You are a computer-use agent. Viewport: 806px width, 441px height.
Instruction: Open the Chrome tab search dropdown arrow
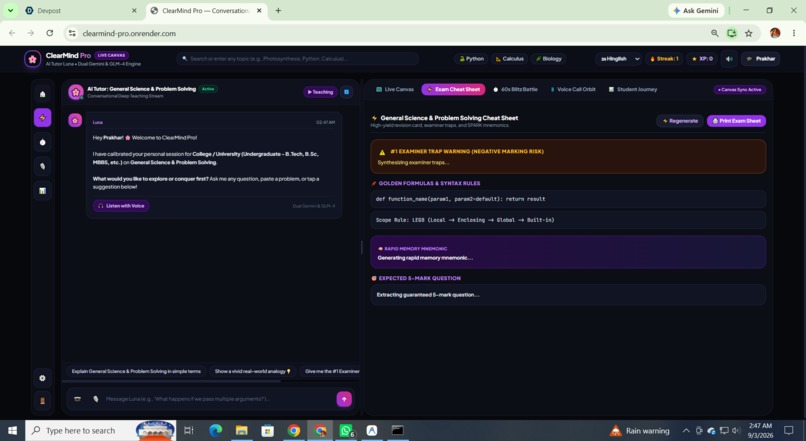10,10
